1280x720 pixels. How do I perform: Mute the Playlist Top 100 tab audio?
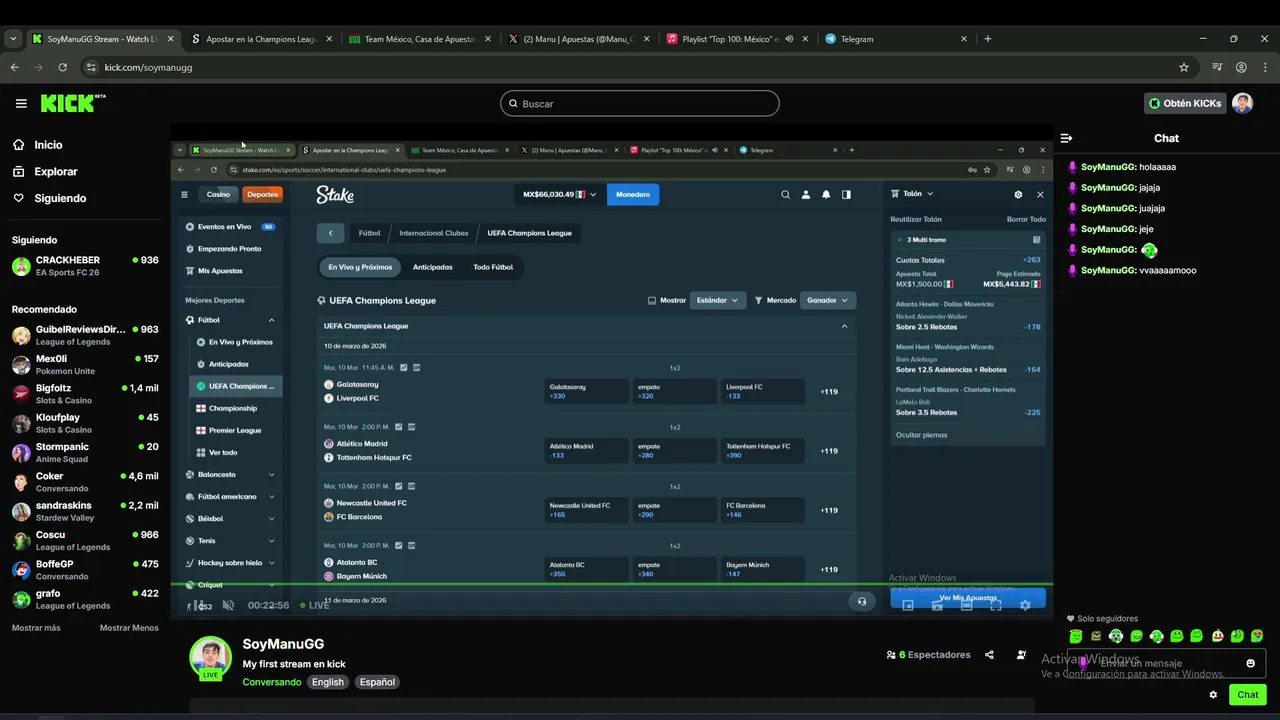click(x=789, y=39)
